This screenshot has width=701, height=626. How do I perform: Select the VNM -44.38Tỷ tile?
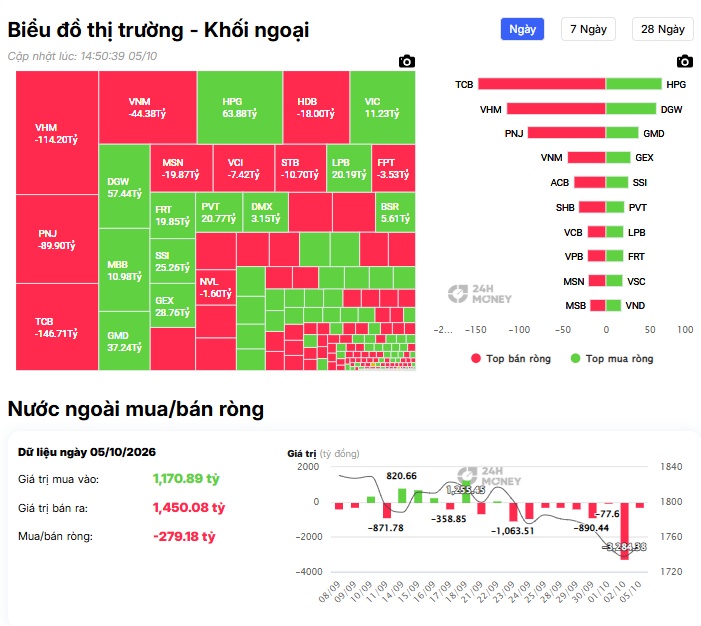148,107
